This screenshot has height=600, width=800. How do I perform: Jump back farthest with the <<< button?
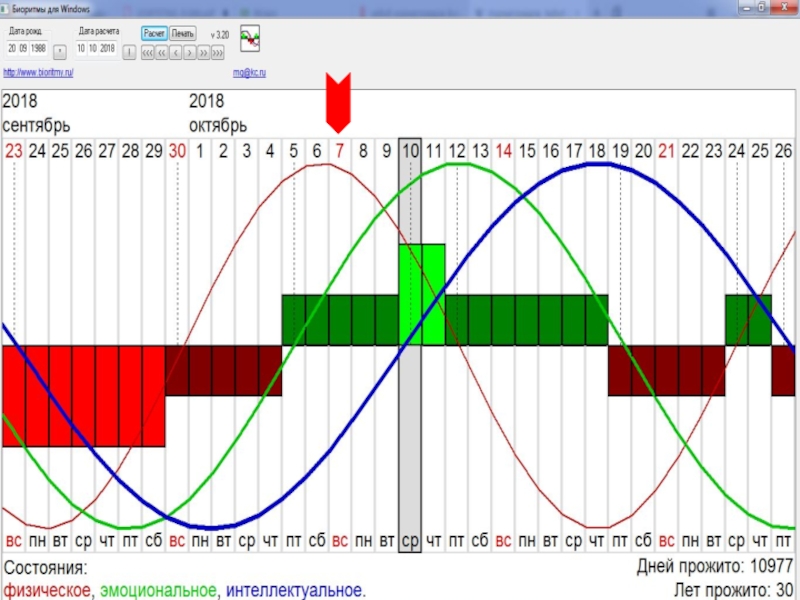pos(147,51)
